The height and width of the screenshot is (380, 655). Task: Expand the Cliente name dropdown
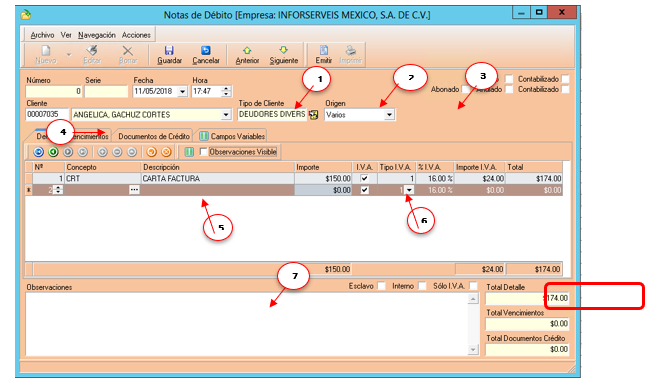click(226, 114)
